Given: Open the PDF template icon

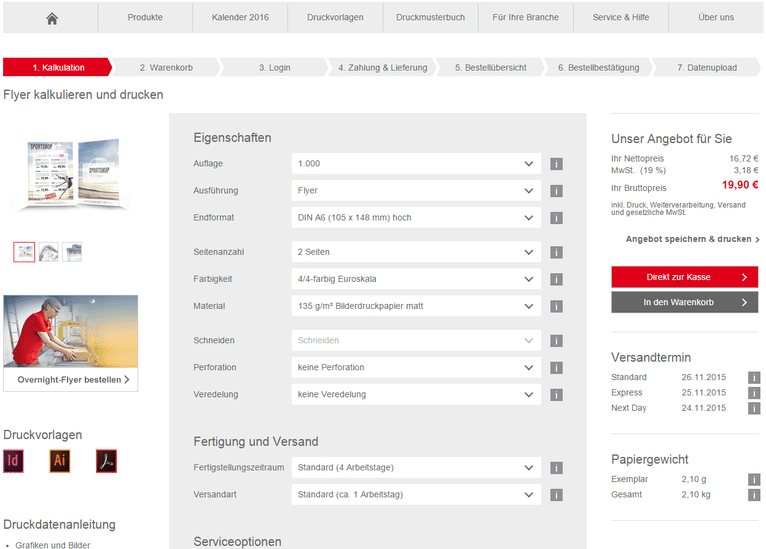Looking at the screenshot, I should pyautogui.click(x=107, y=461).
